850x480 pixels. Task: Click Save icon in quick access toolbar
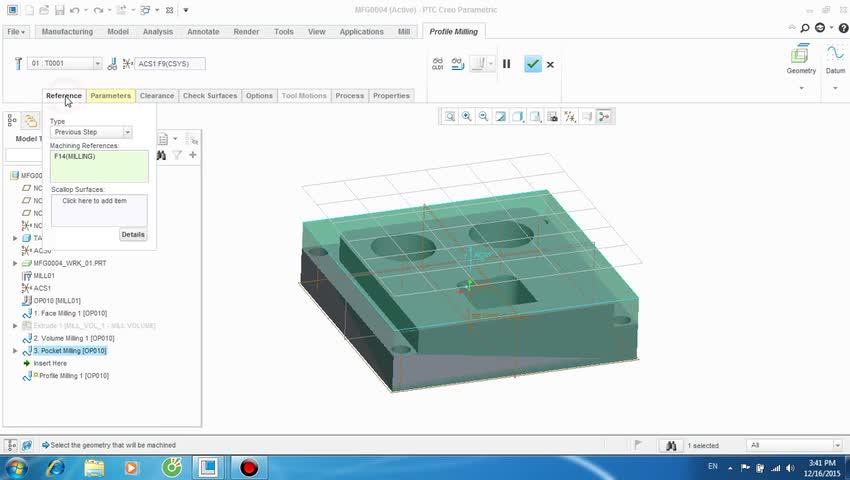[60, 10]
